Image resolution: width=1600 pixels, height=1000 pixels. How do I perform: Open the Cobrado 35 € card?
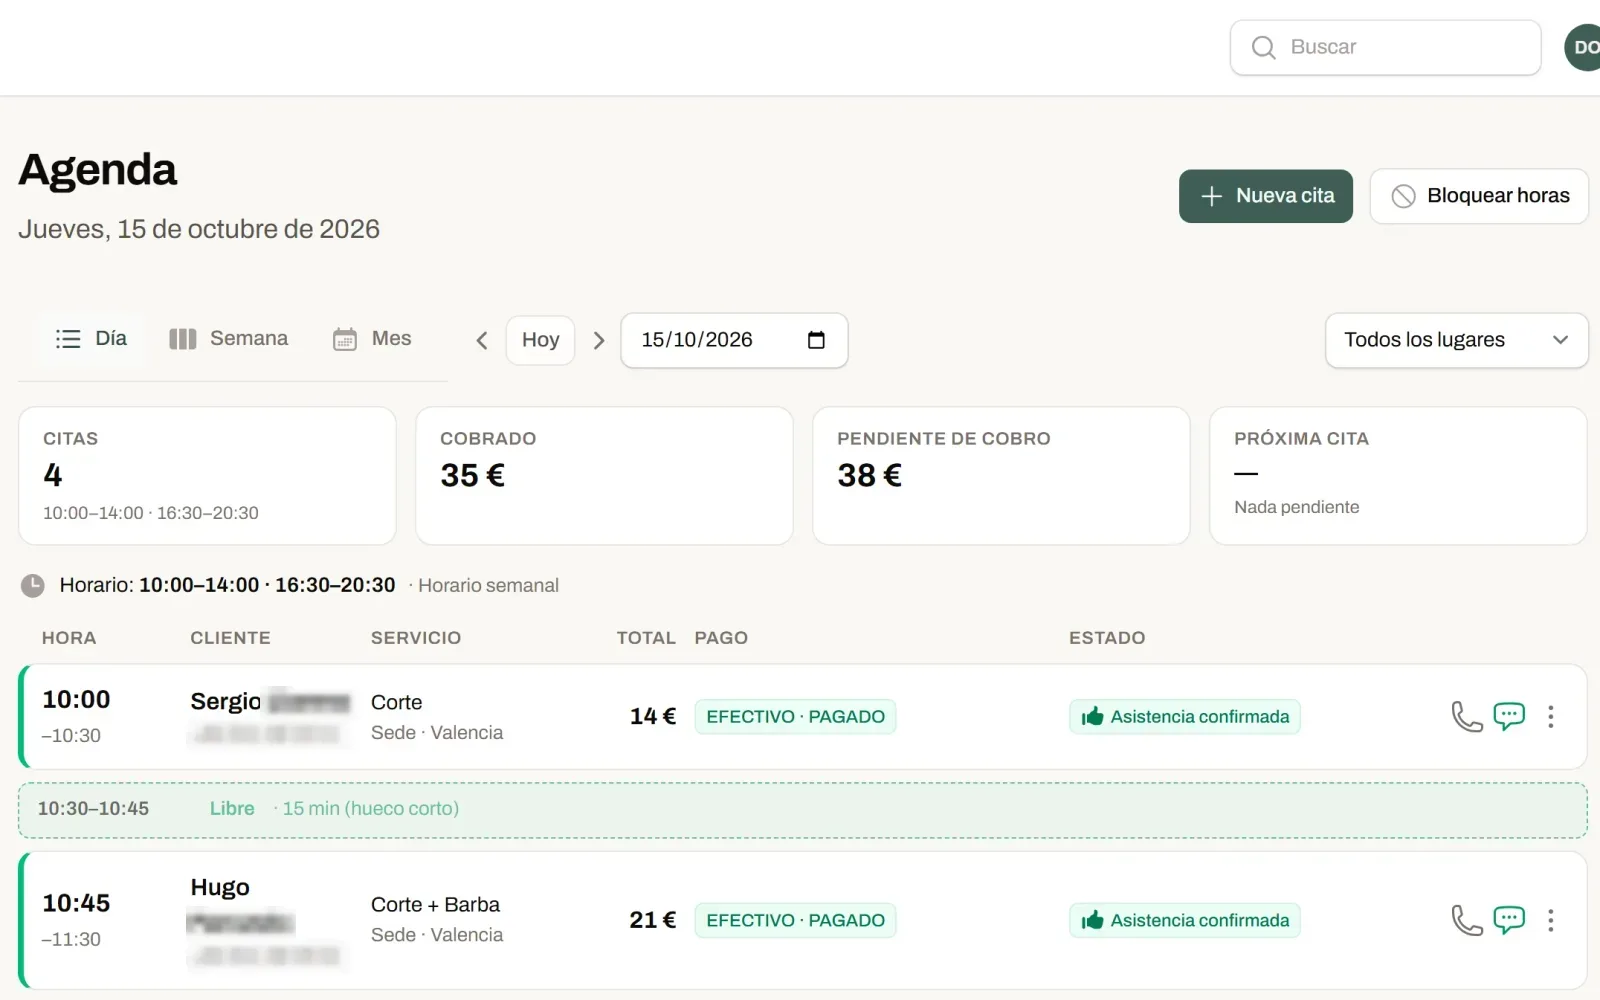[604, 476]
